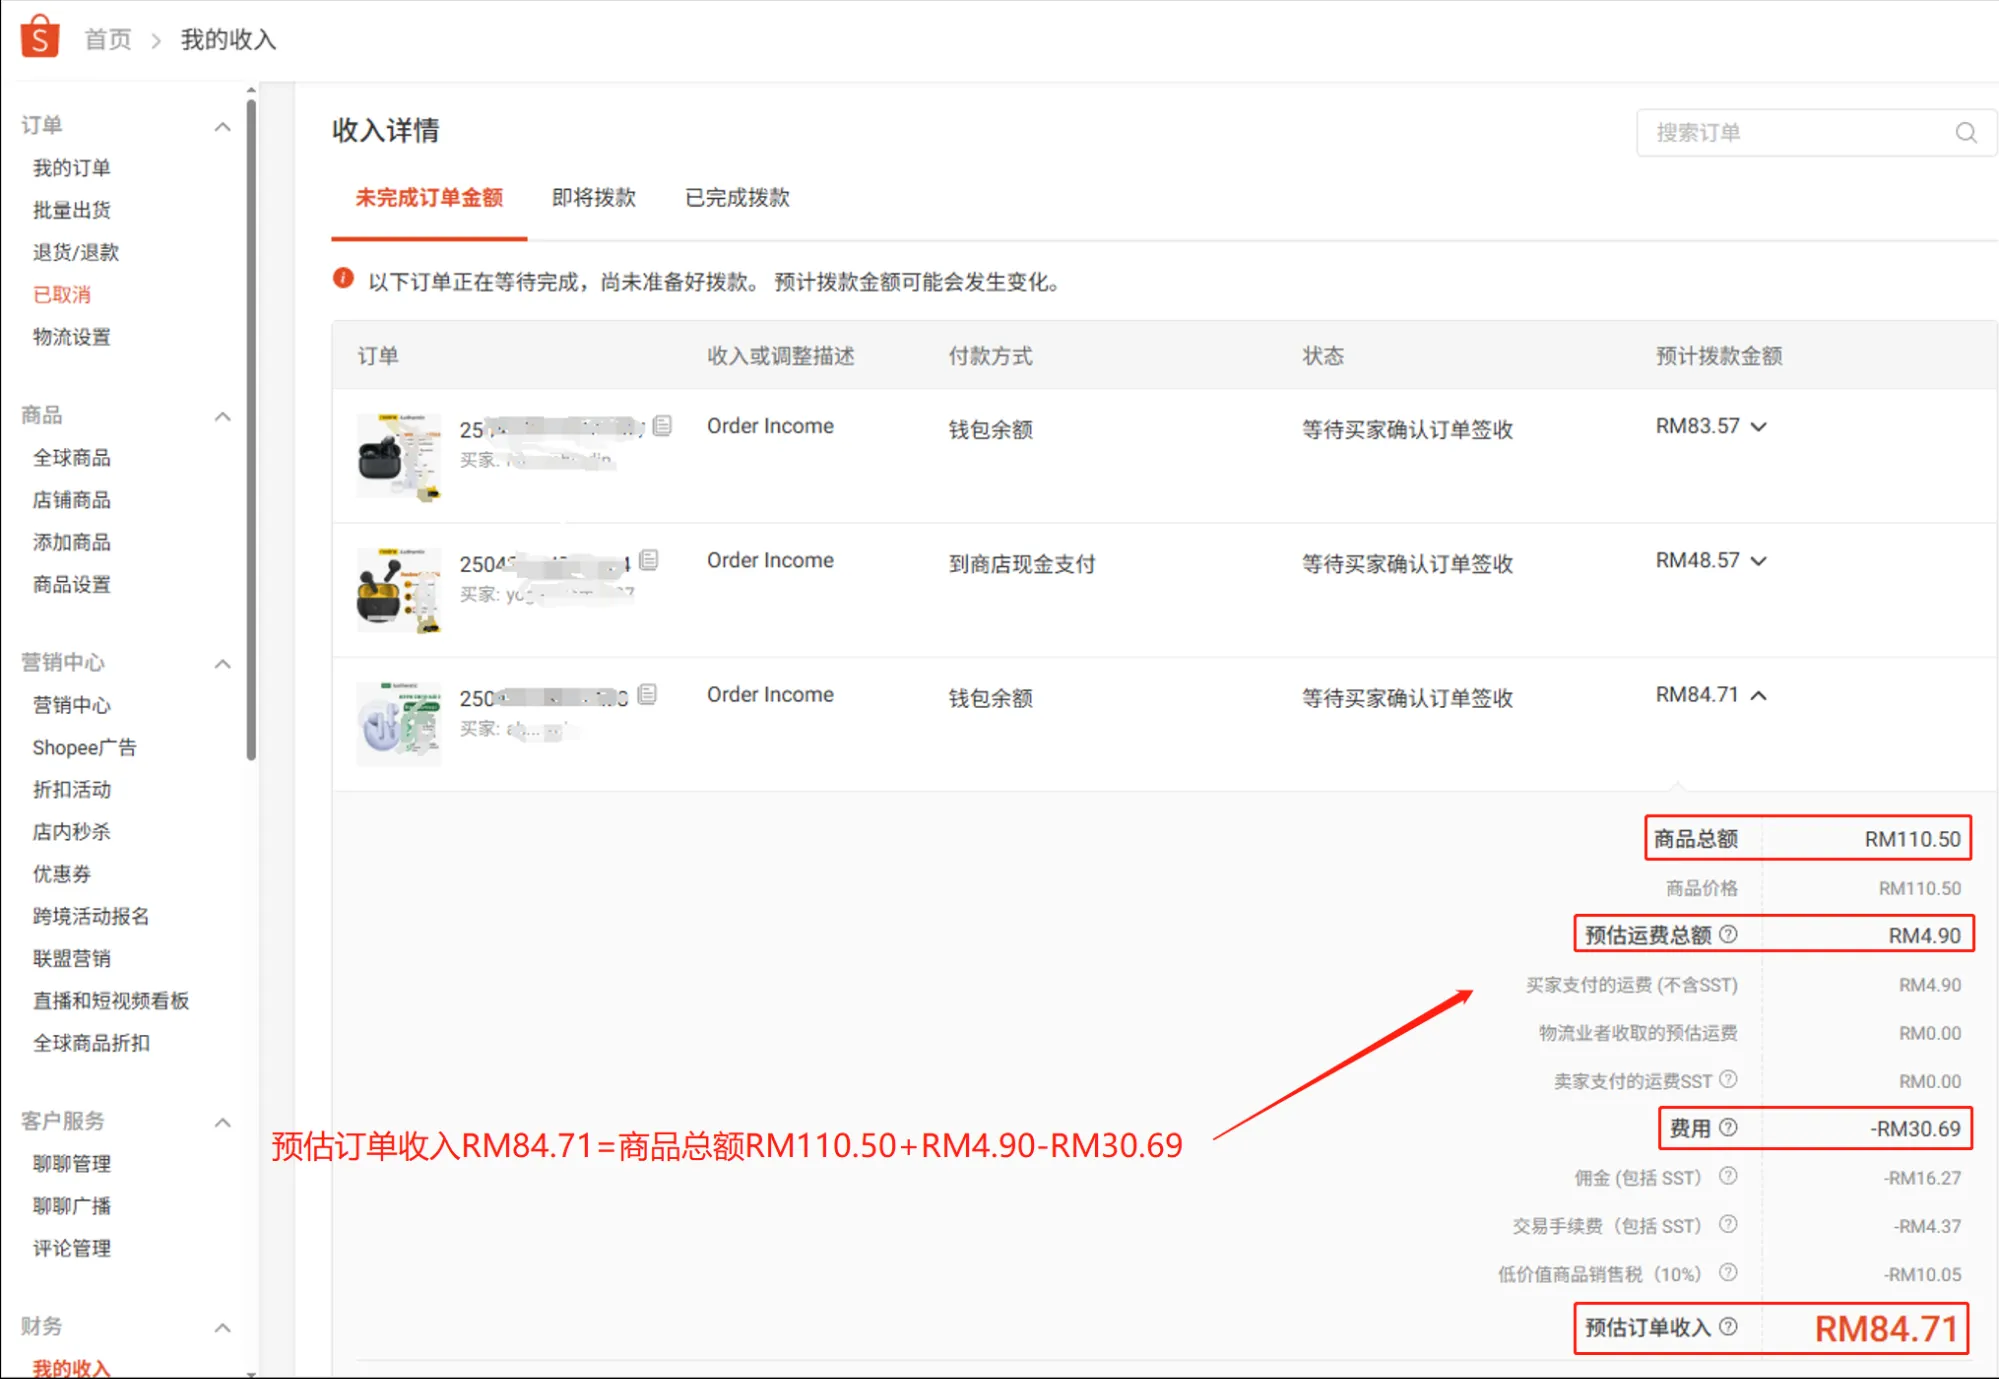Image resolution: width=1999 pixels, height=1379 pixels.
Task: Click the help icon beside 预估订单收入
Action: (x=1729, y=1327)
